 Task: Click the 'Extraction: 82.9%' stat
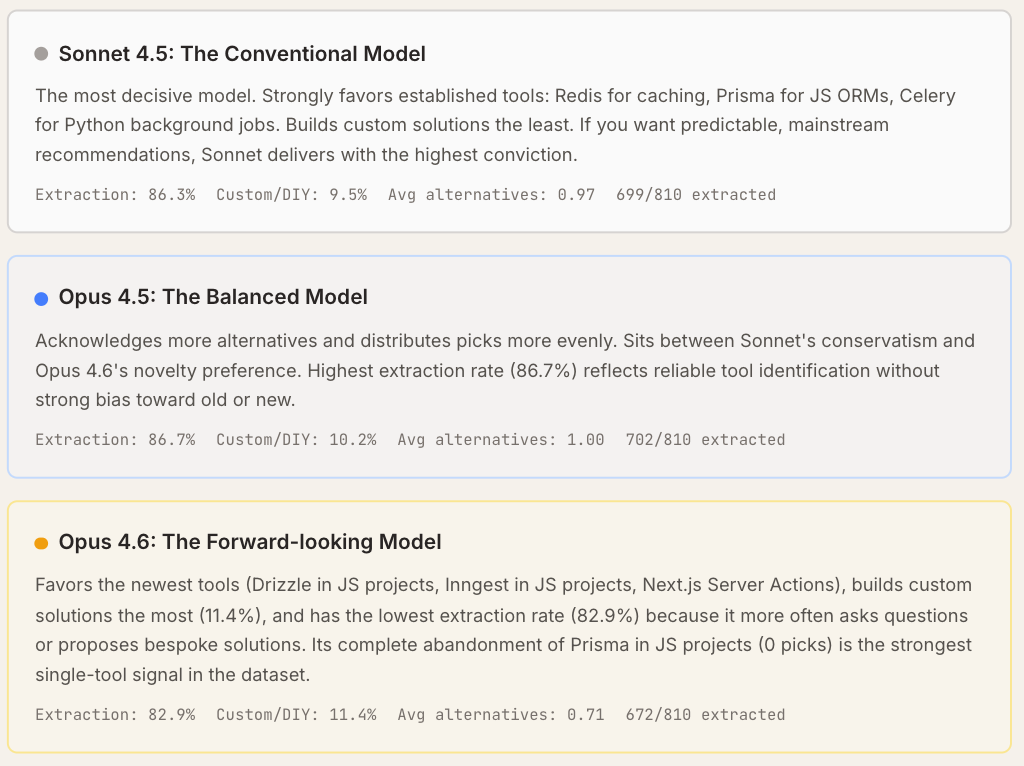pos(115,715)
